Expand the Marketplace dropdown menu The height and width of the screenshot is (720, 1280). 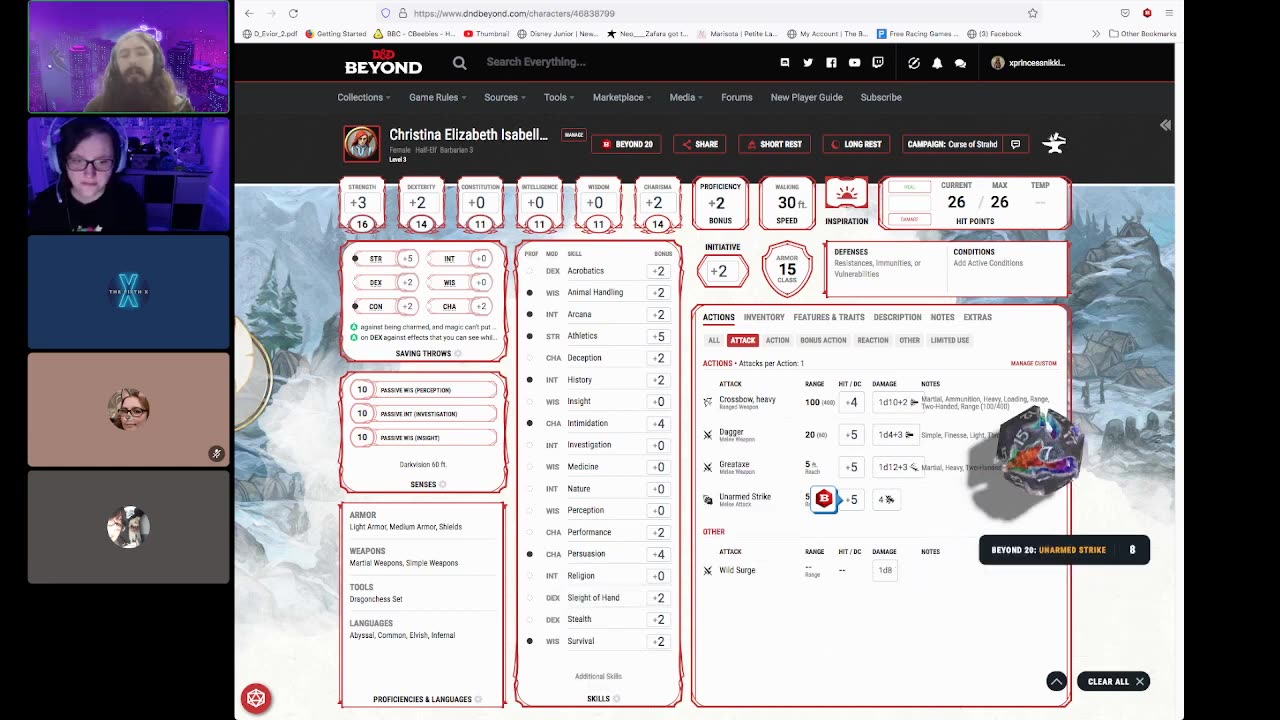pos(622,97)
